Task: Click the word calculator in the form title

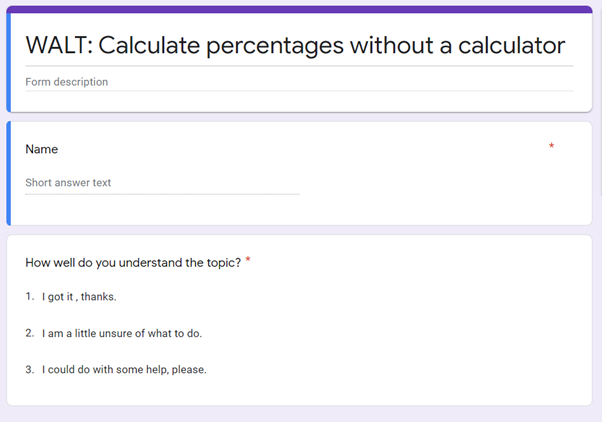Action: click(x=511, y=45)
